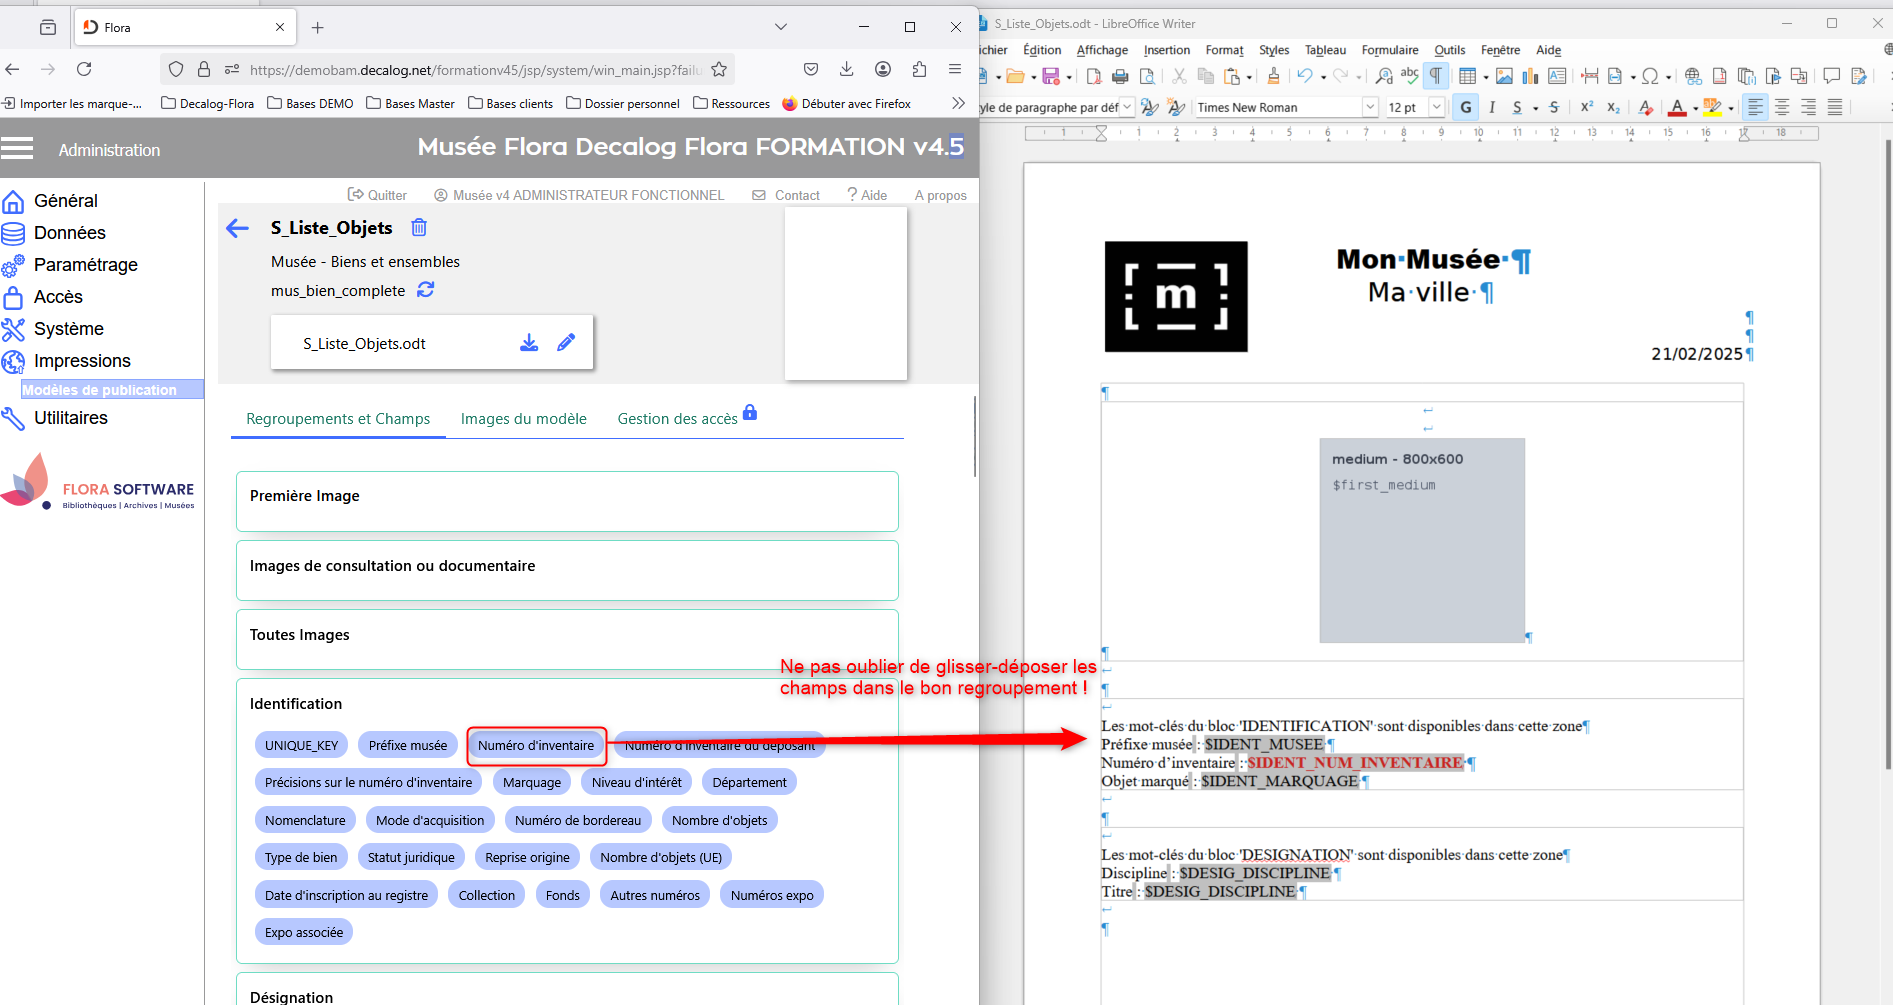Print the document from Writer toolbar
Viewport: 1893px width, 1005px height.
pos(1120,76)
